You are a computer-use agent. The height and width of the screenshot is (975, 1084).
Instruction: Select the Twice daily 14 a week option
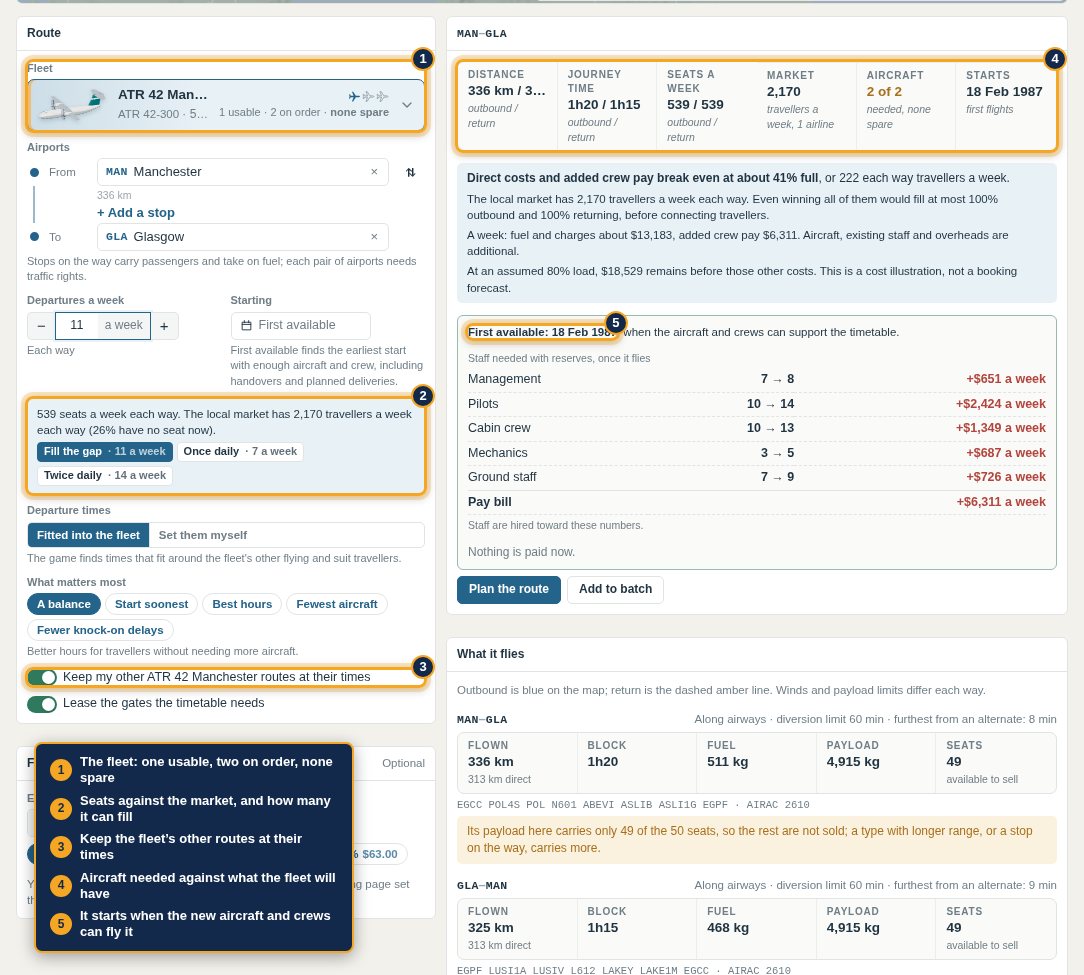tap(104, 475)
